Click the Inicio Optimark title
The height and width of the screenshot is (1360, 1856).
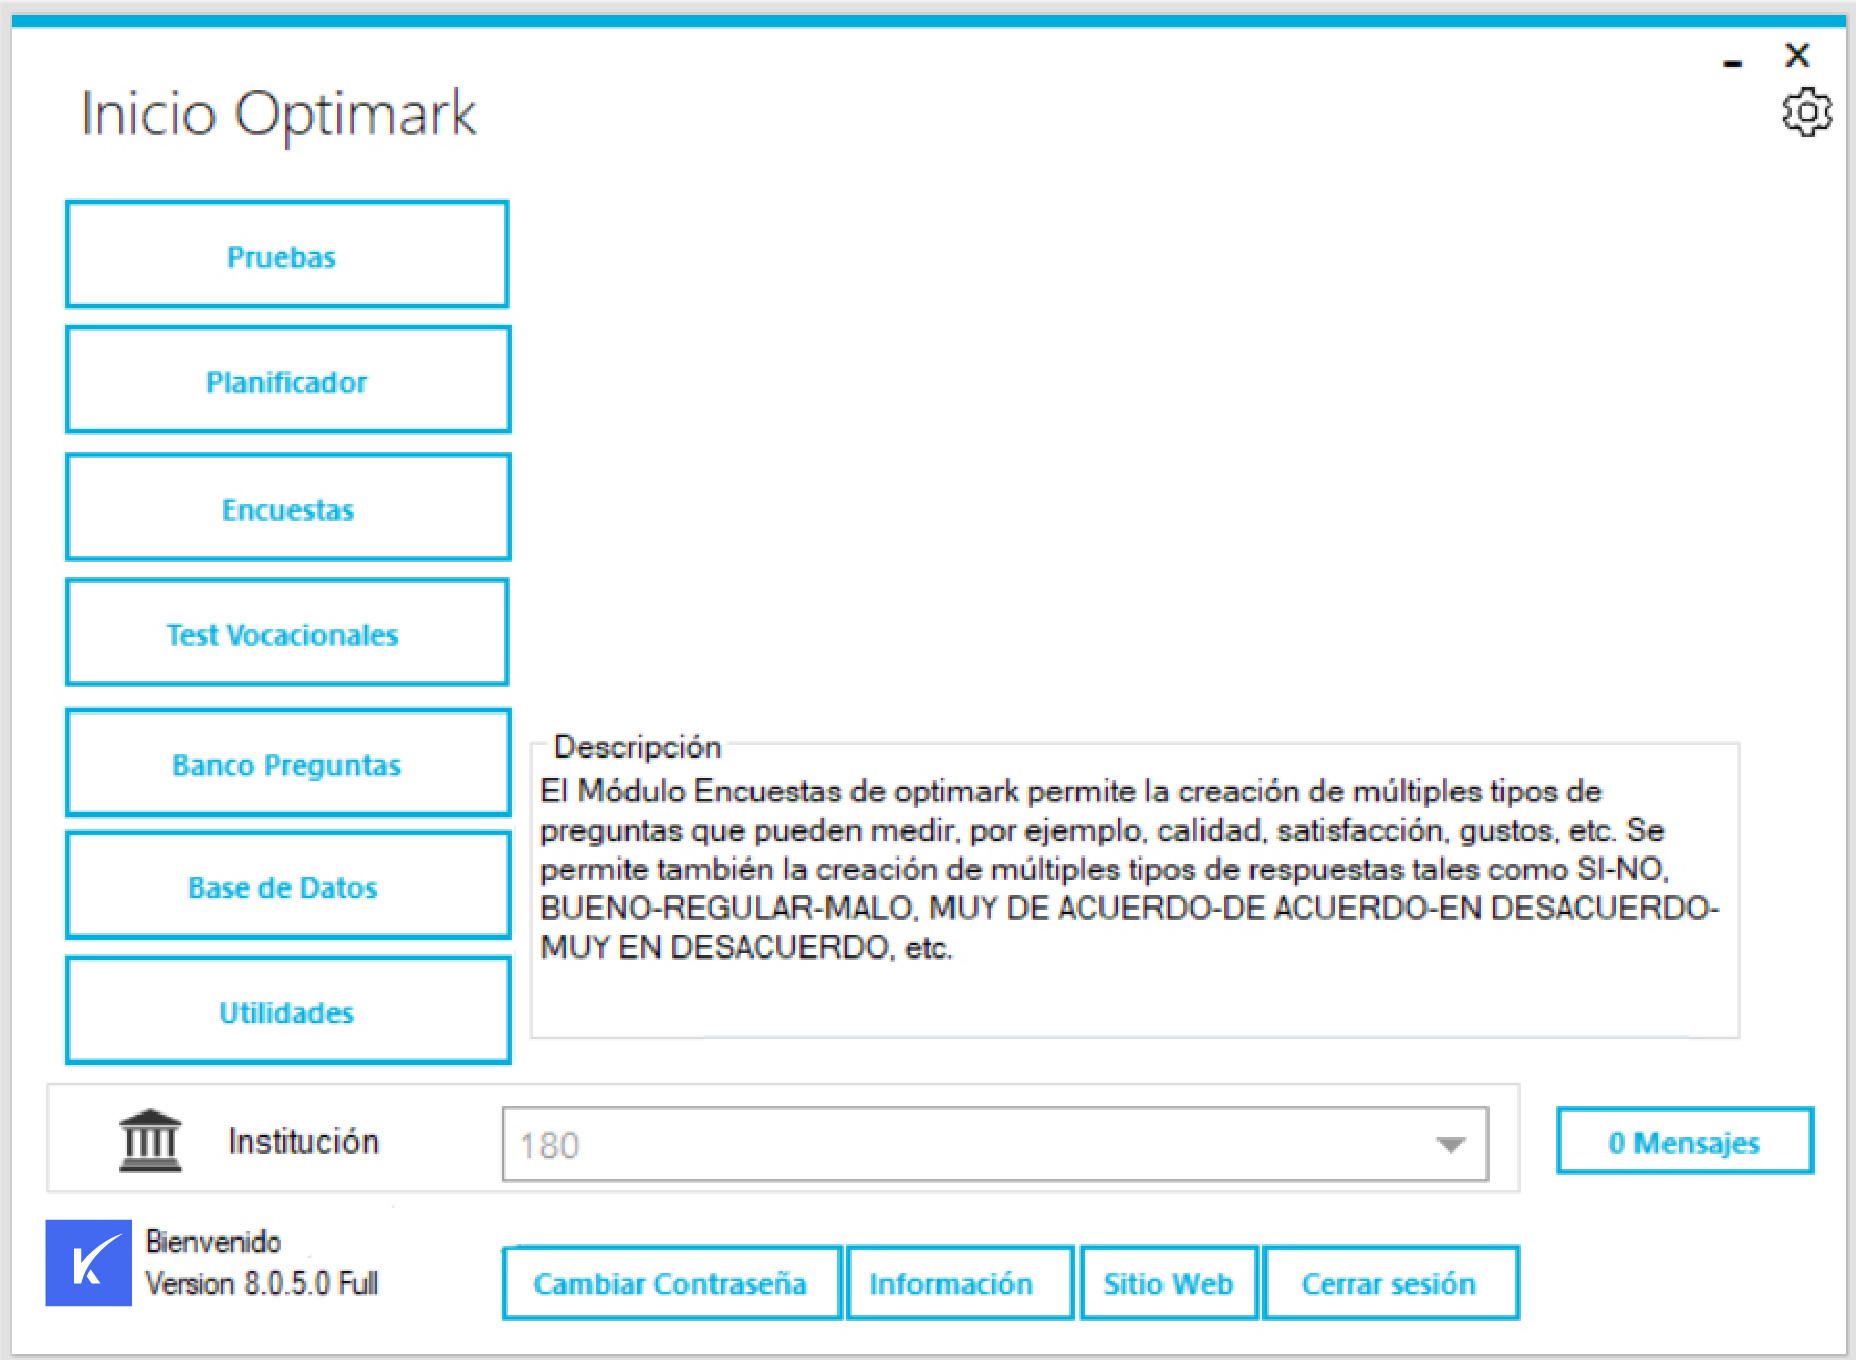(x=279, y=115)
